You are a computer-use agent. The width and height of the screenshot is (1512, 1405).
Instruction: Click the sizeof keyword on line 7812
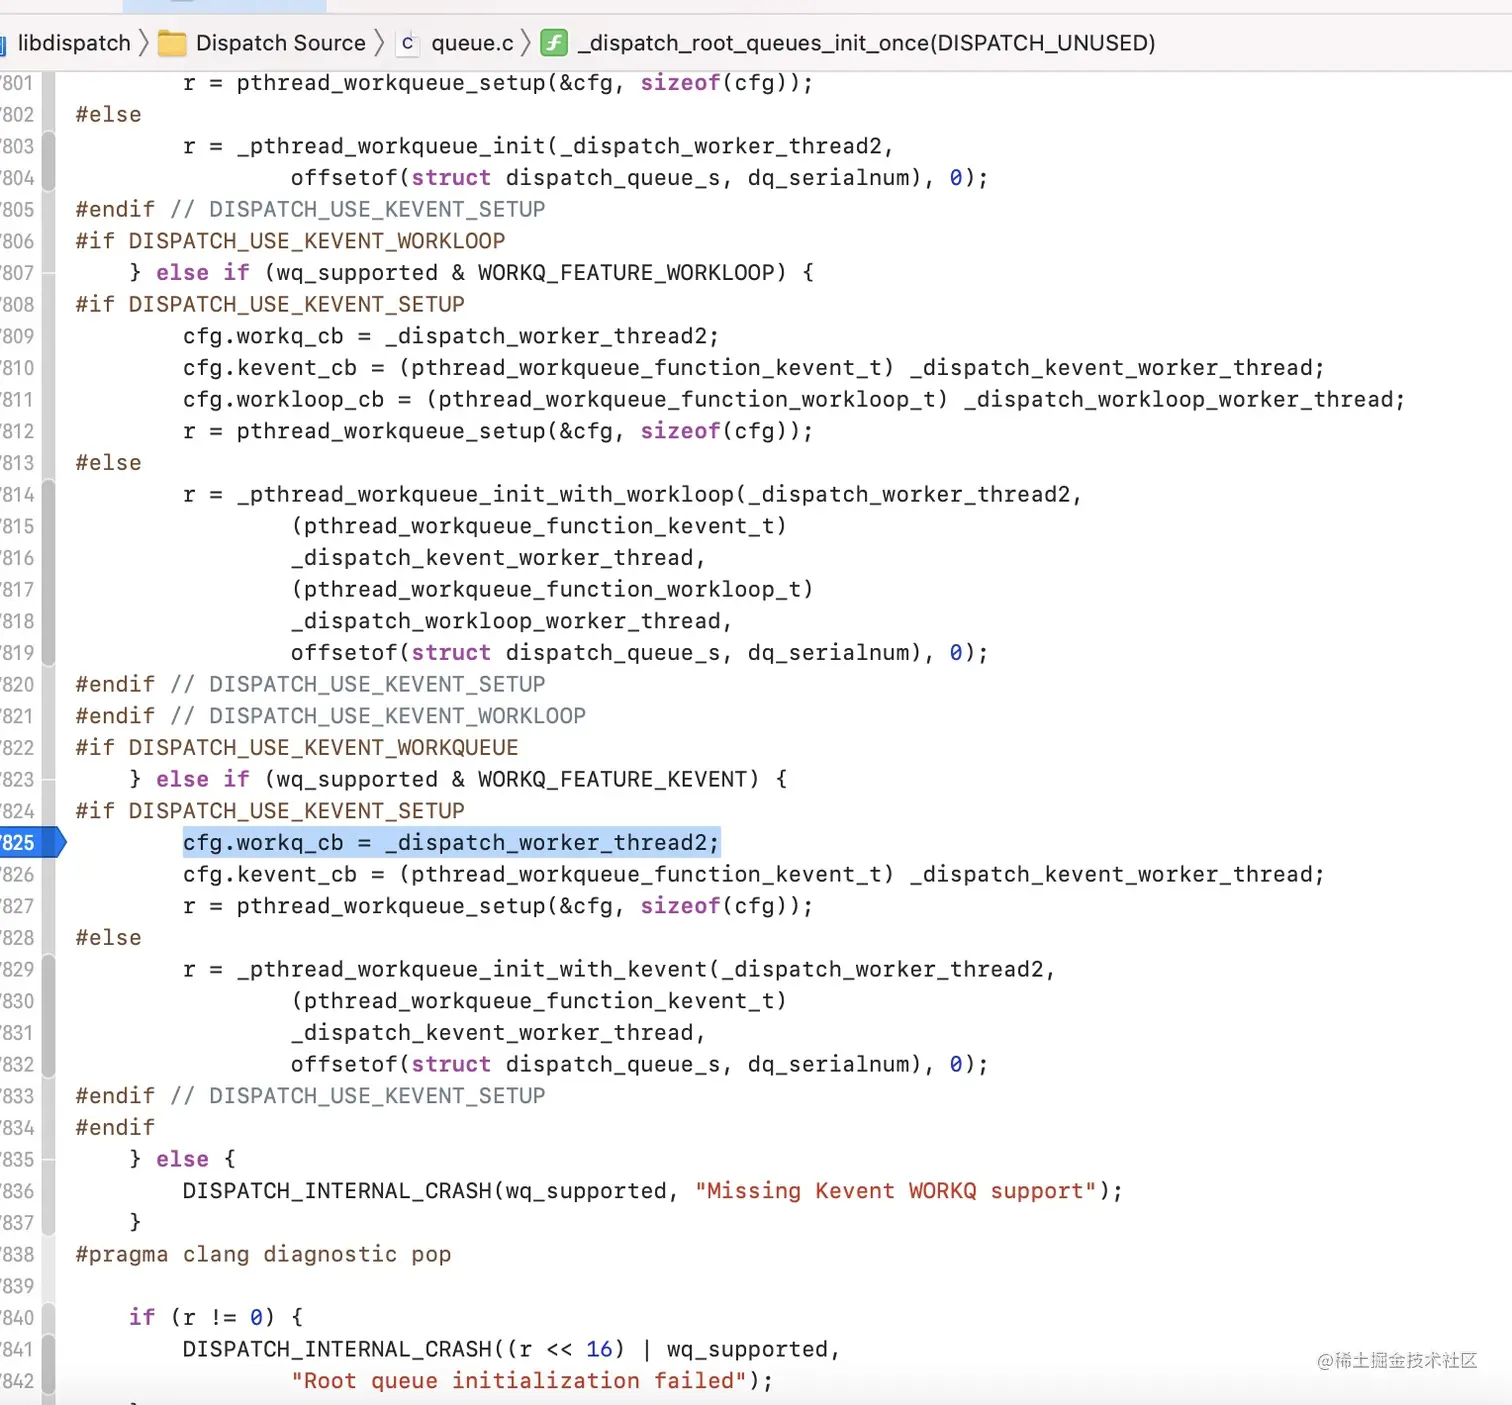pyautogui.click(x=680, y=431)
